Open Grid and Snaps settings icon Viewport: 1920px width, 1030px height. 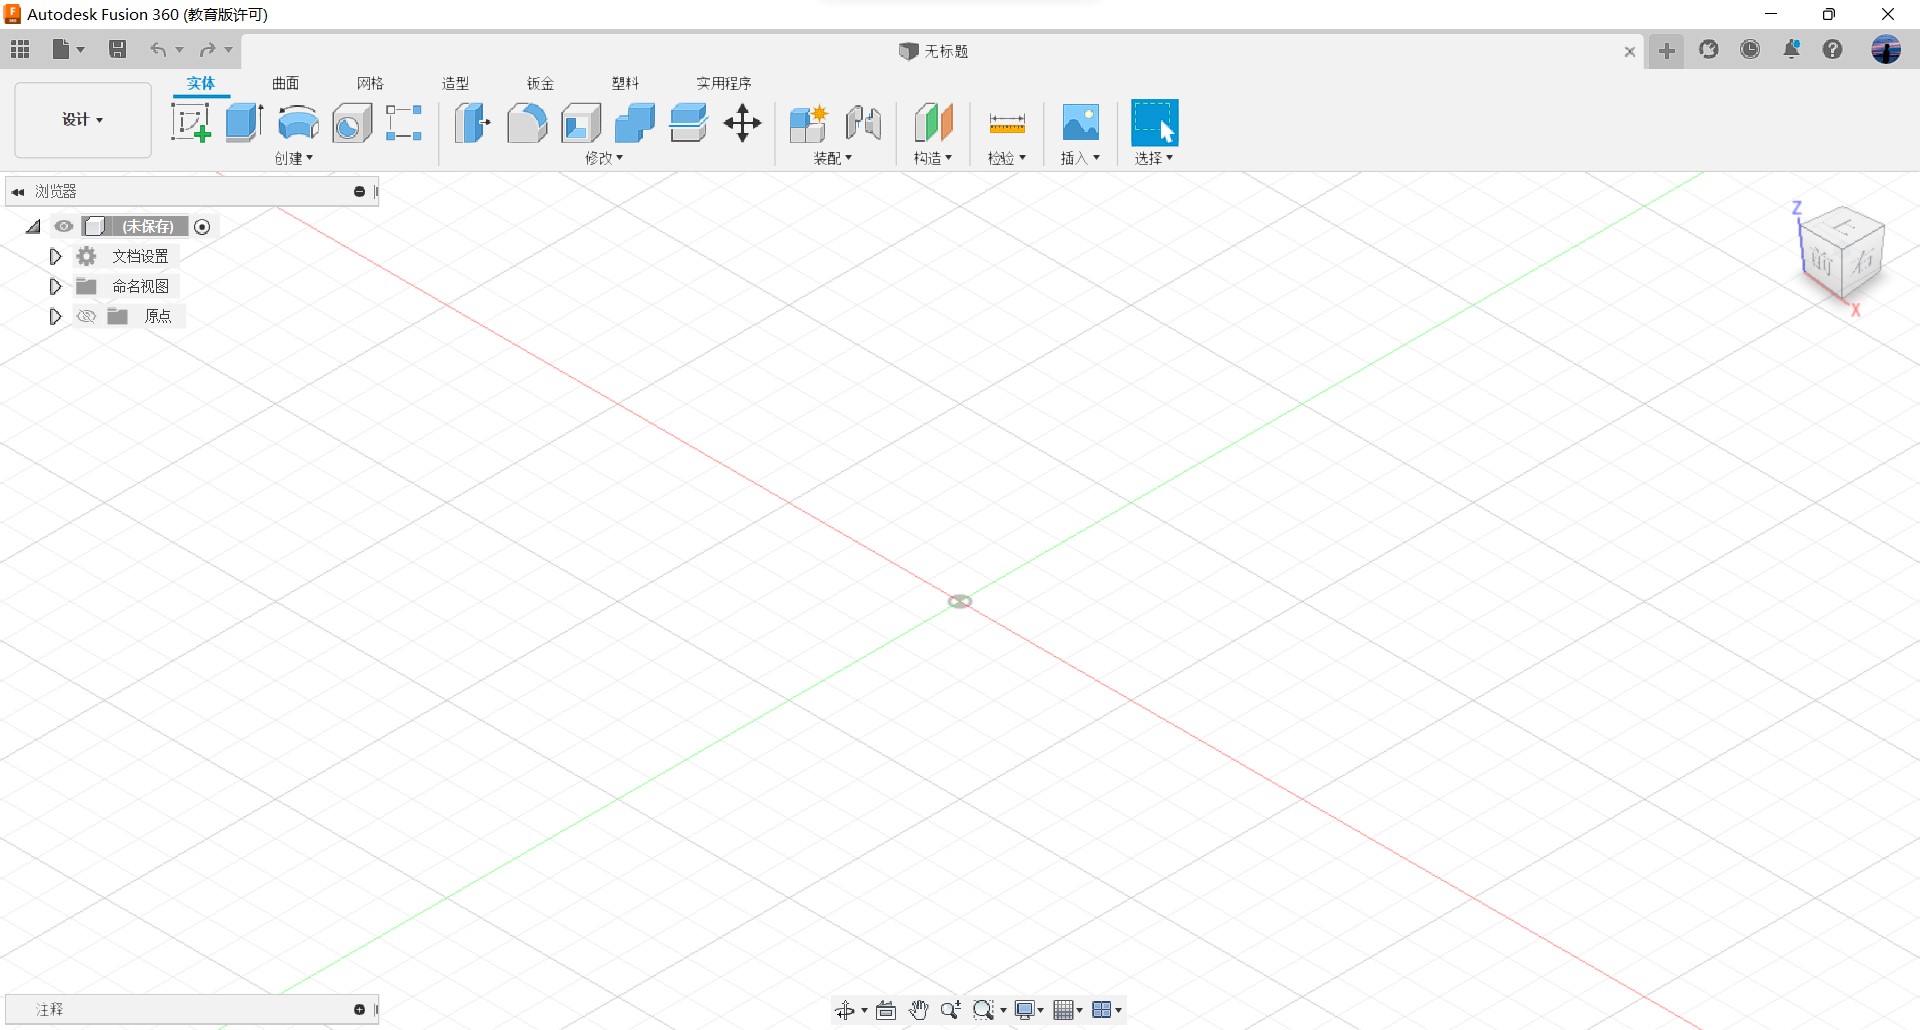pyautogui.click(x=1064, y=1011)
